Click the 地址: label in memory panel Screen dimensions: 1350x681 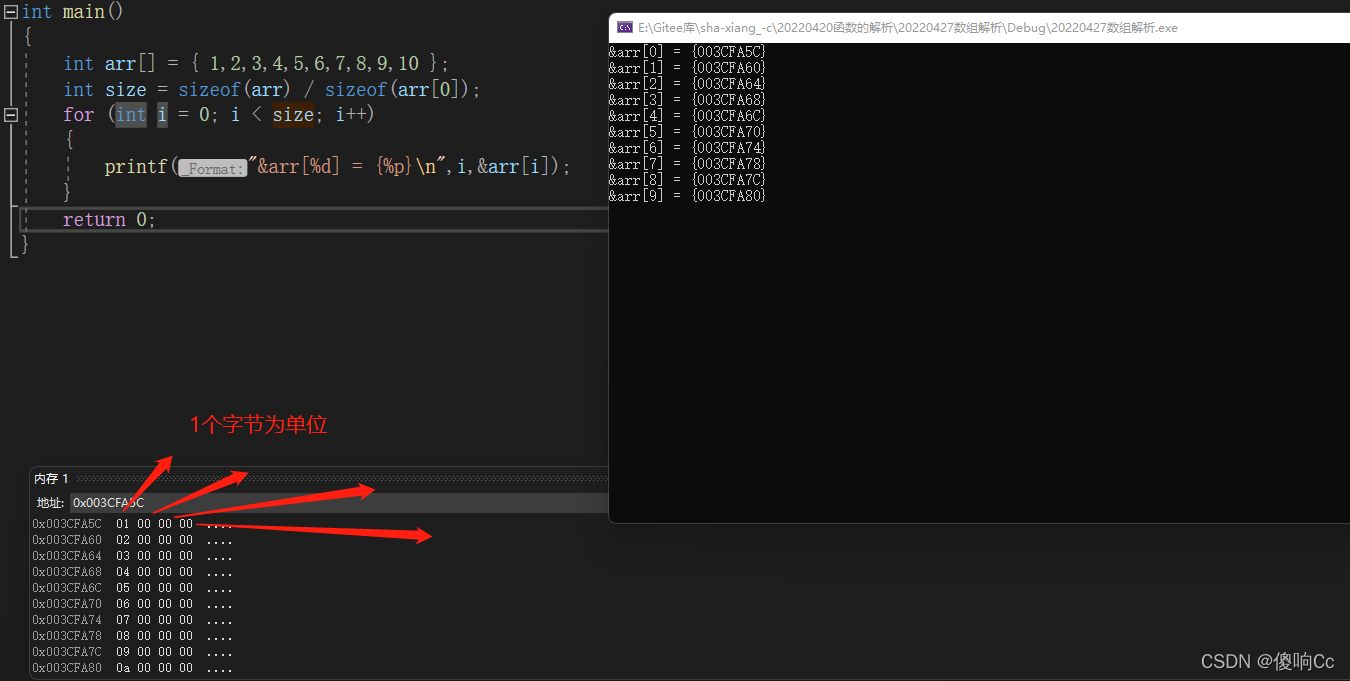point(51,503)
